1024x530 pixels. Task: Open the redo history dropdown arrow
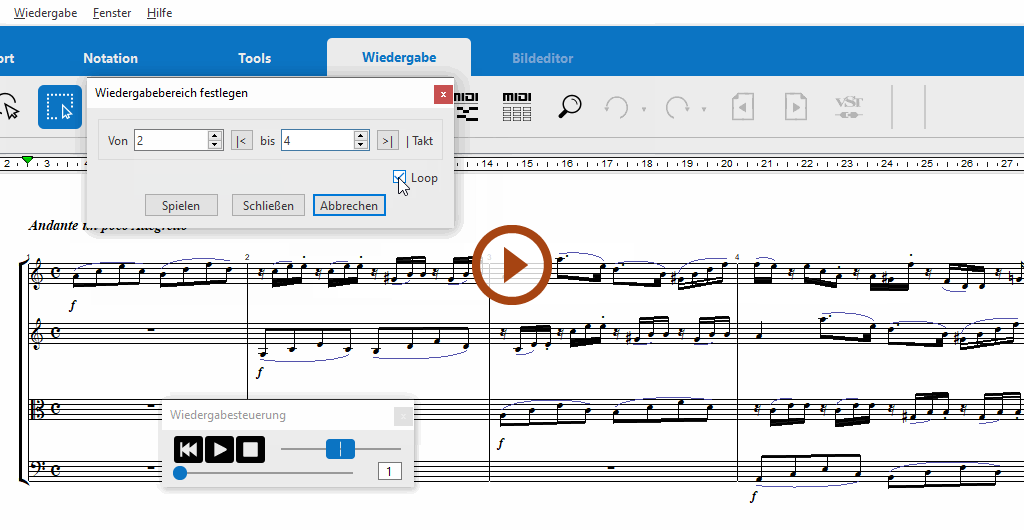click(704, 109)
